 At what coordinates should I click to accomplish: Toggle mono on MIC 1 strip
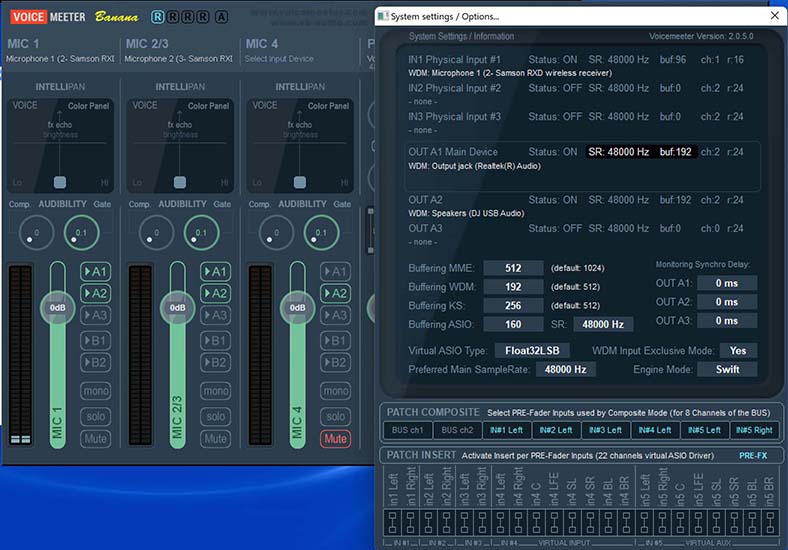[95, 391]
